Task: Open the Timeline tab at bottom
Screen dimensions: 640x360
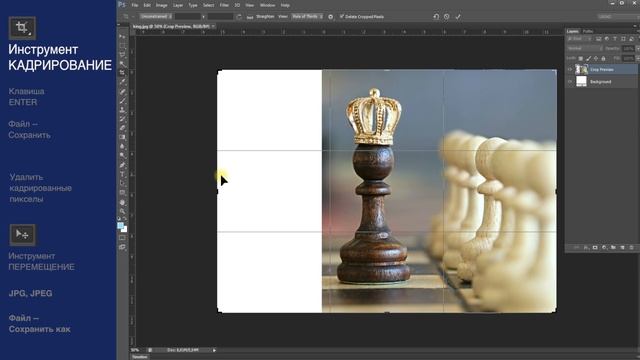Action: 140,357
